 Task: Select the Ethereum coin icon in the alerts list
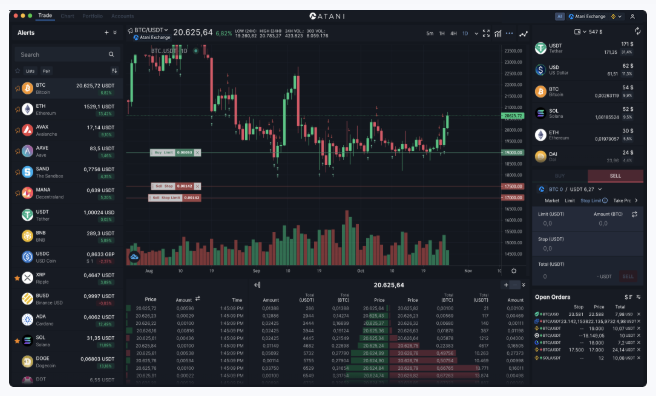[x=28, y=110]
